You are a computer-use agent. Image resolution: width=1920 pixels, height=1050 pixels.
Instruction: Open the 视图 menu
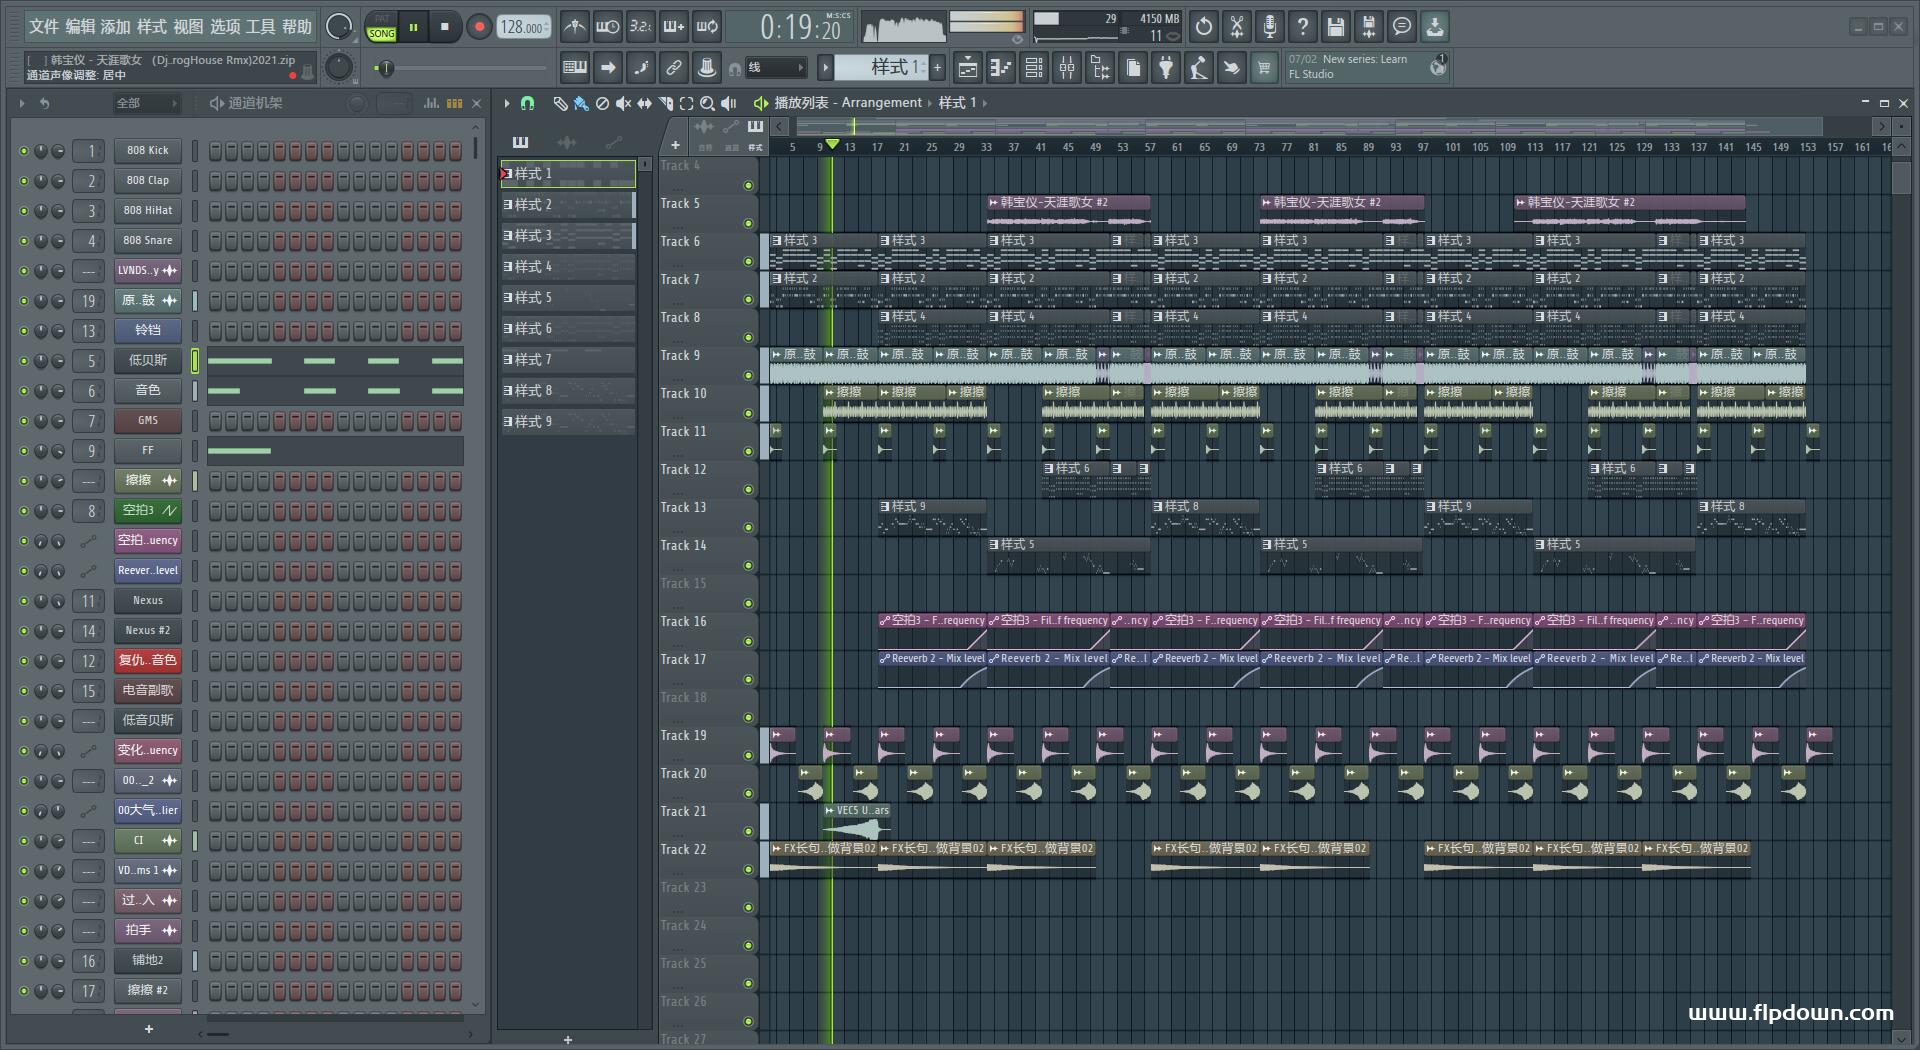tap(188, 26)
